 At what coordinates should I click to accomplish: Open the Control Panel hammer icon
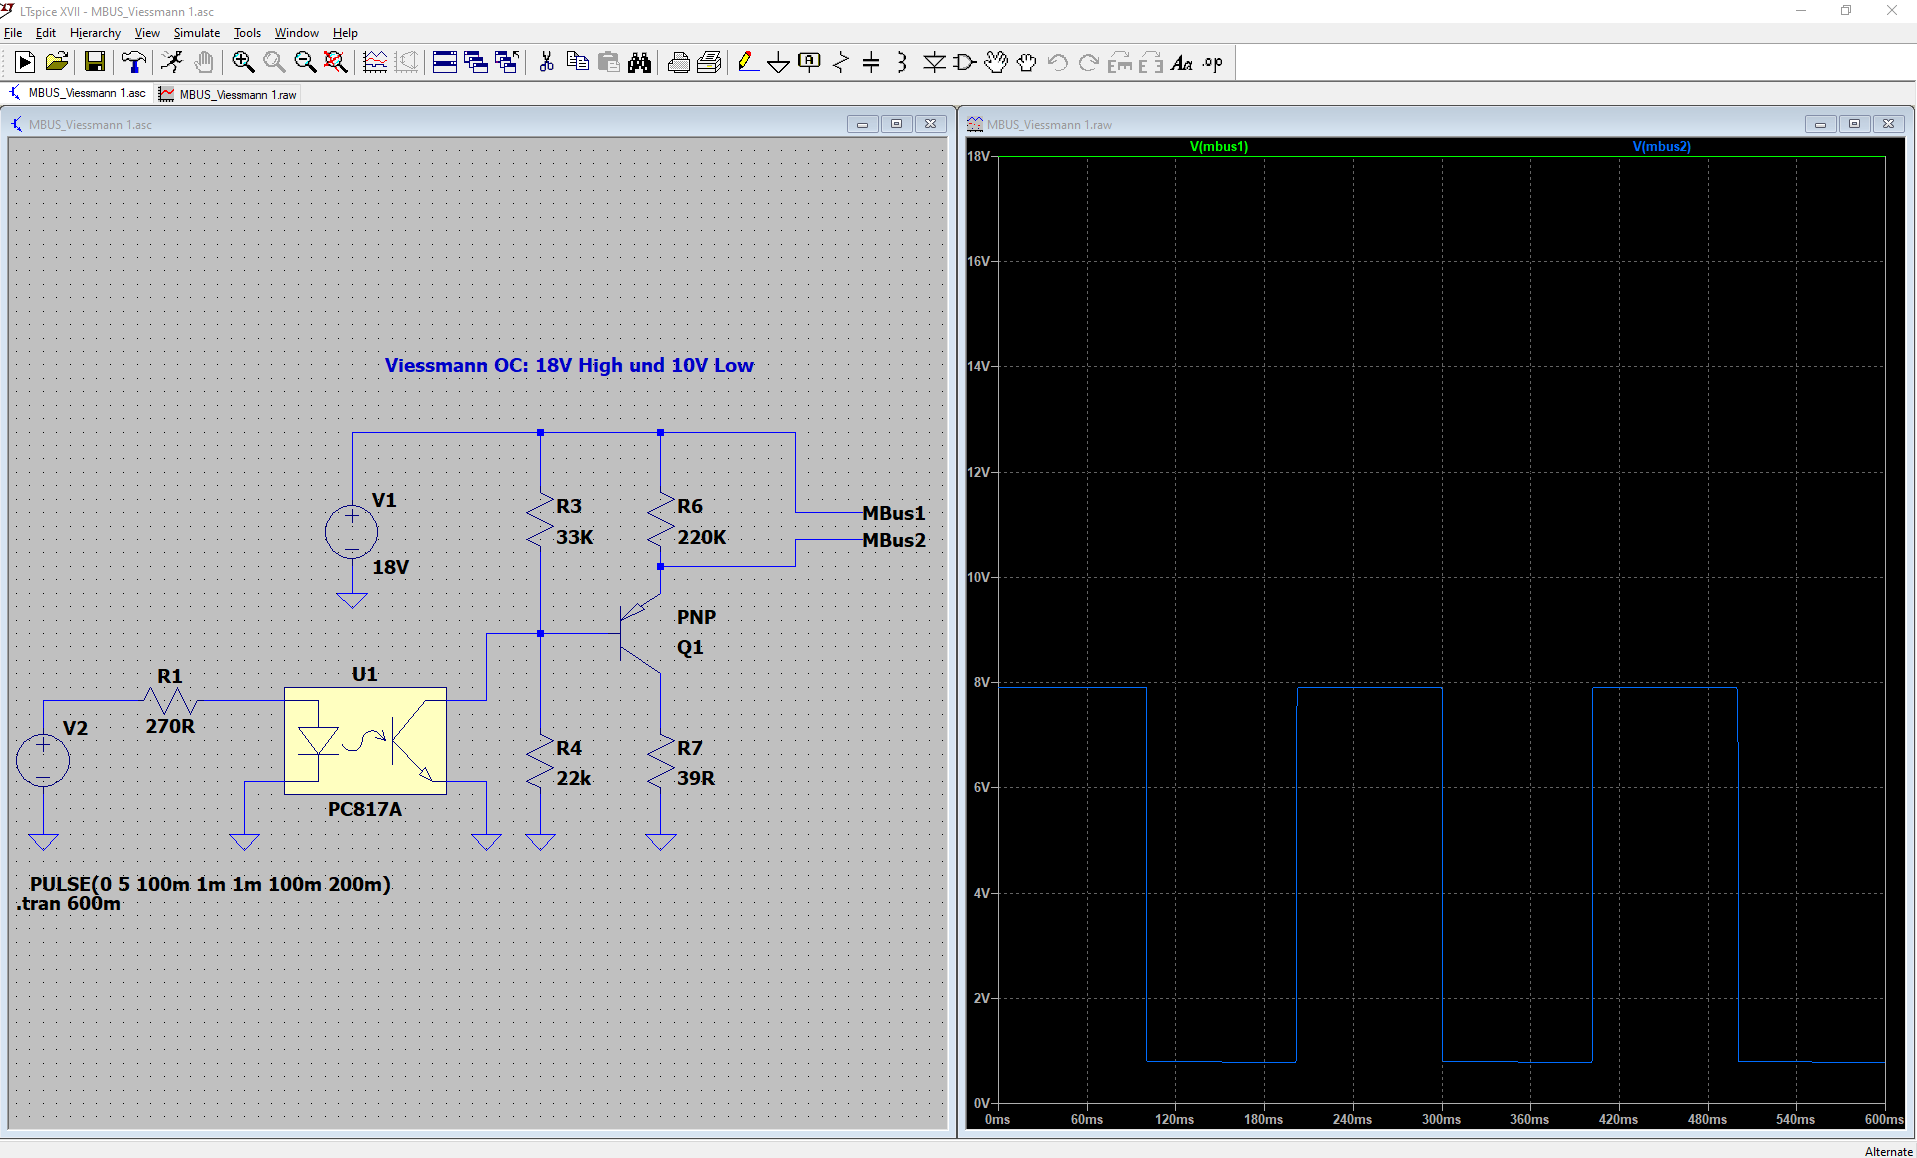pyautogui.click(x=133, y=62)
